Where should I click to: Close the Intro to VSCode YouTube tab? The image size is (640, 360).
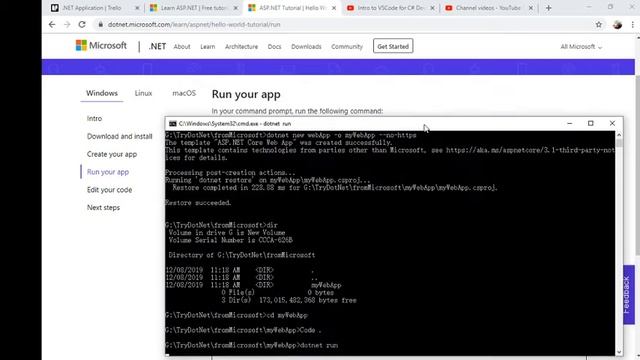[432, 8]
